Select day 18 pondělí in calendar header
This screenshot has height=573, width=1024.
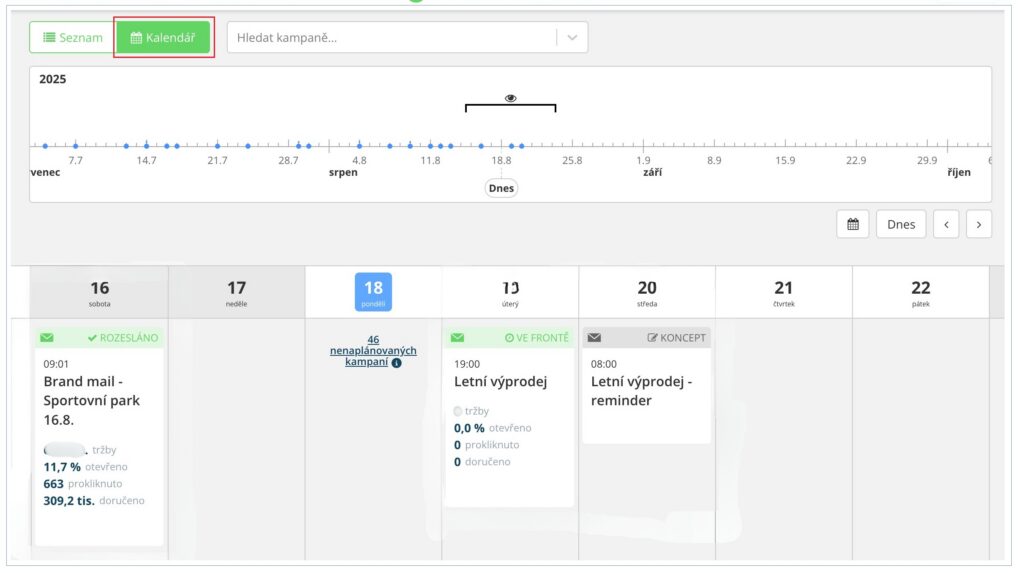click(x=373, y=291)
